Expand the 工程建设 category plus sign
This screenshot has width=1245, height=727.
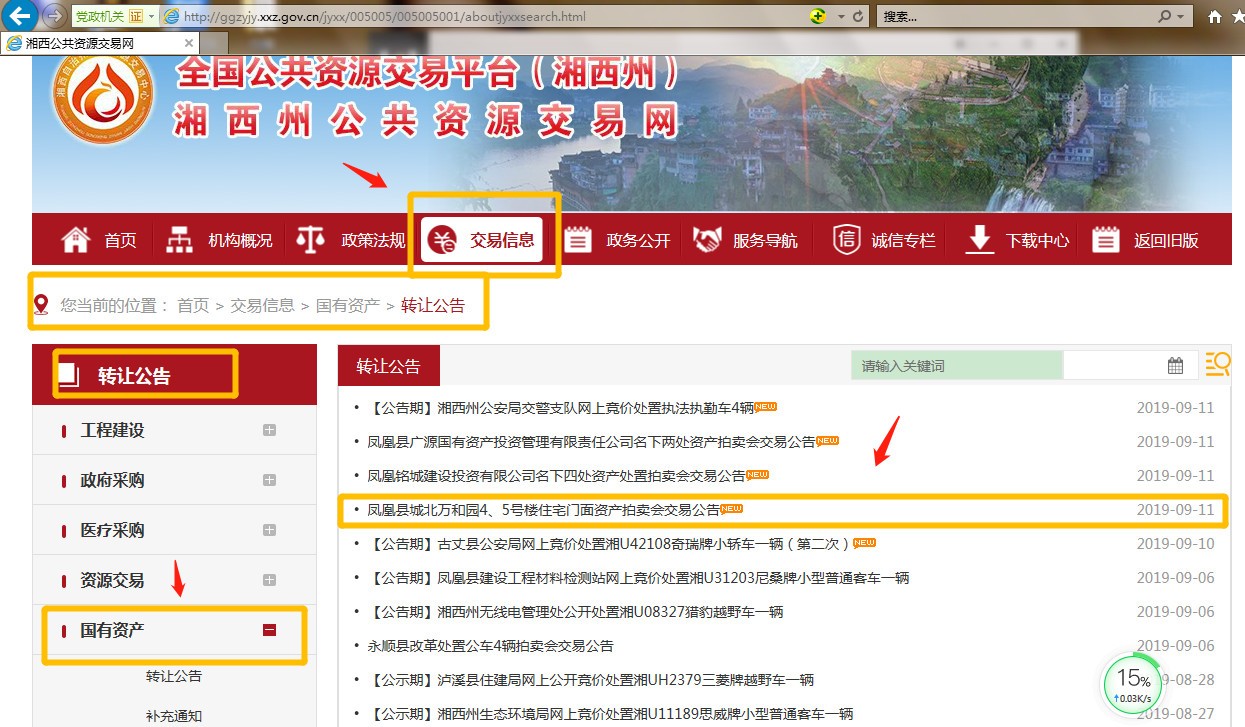pos(268,429)
